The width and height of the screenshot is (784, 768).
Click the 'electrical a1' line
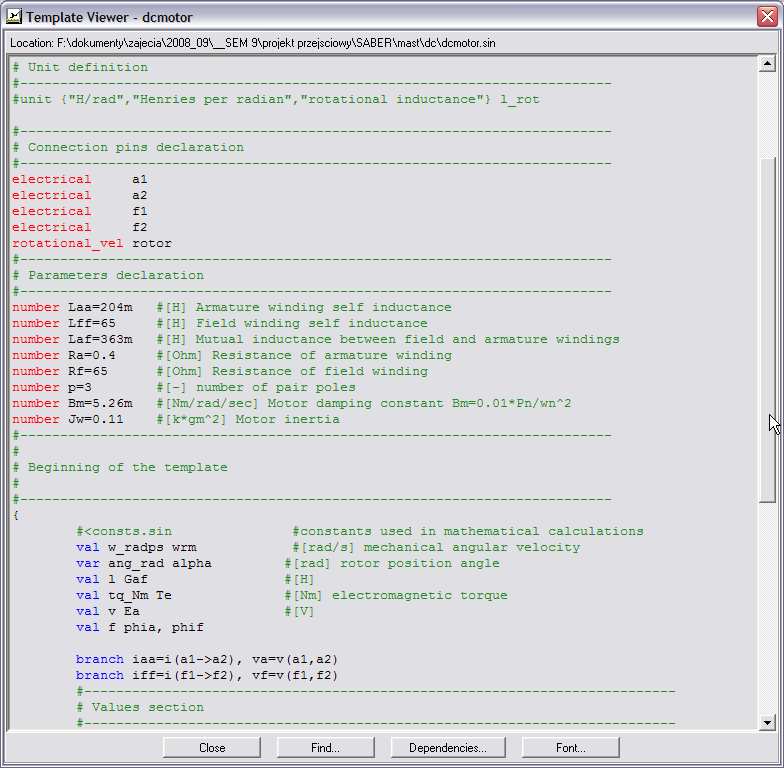click(80, 179)
